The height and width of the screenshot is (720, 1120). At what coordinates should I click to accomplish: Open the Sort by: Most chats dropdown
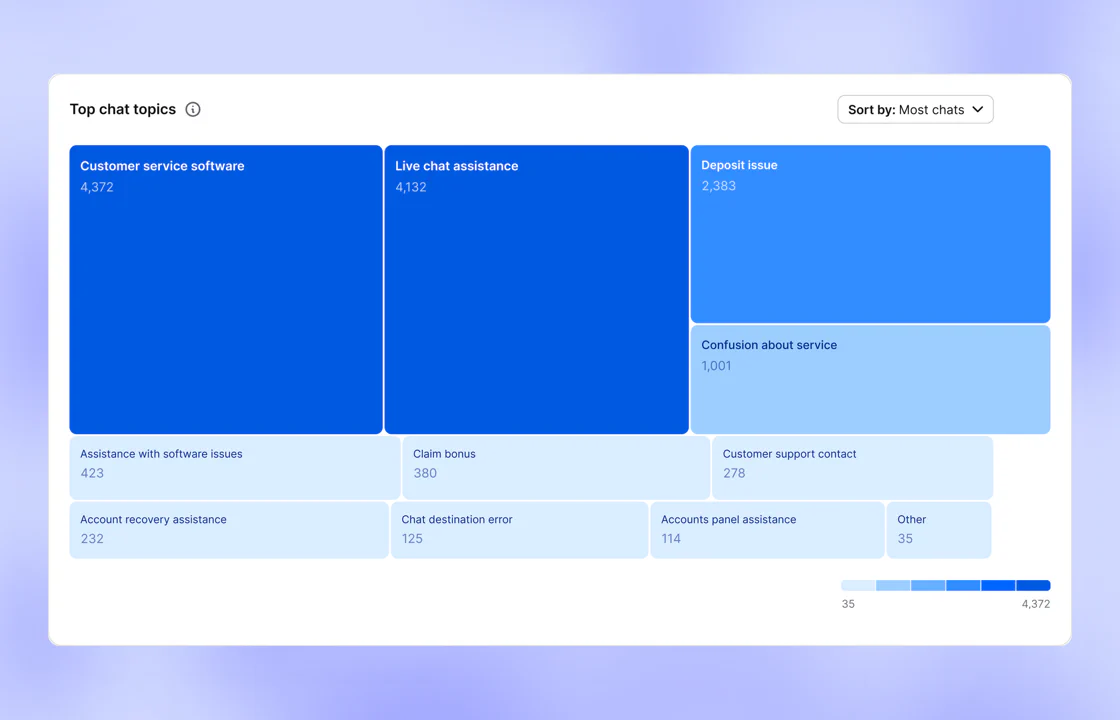915,109
